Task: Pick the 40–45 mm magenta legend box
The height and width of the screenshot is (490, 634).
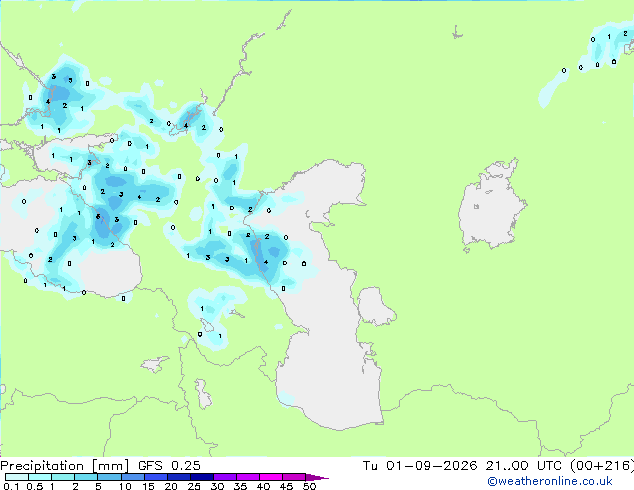Action: [x=271, y=477]
